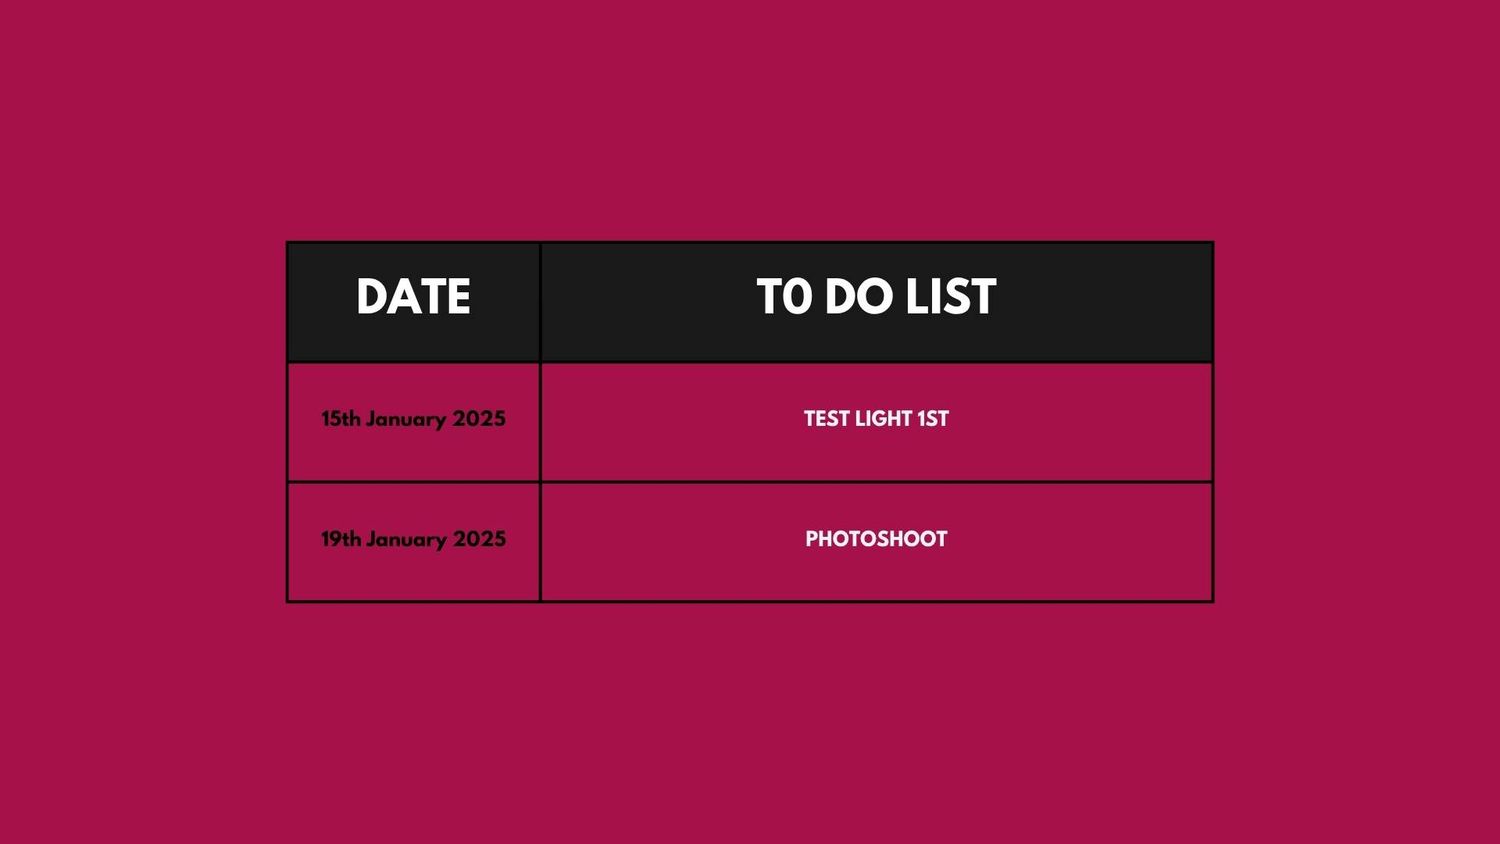Viewport: 1500px width, 844px height.
Task: Click the crimson background below the table
Action: (750, 723)
